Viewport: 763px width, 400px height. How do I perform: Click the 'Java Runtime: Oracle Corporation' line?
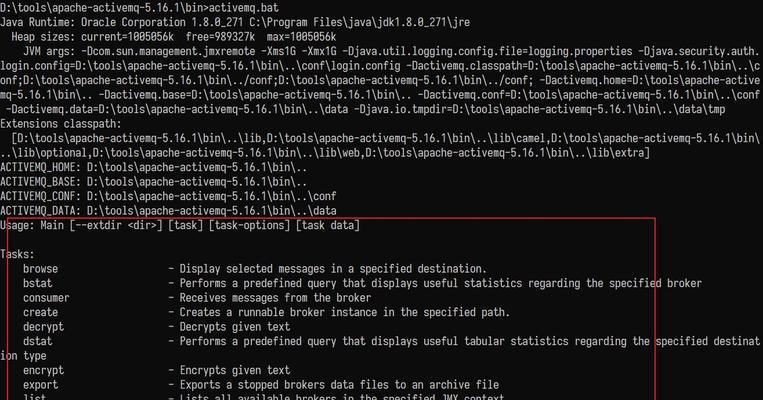pyautogui.click(x=235, y=22)
